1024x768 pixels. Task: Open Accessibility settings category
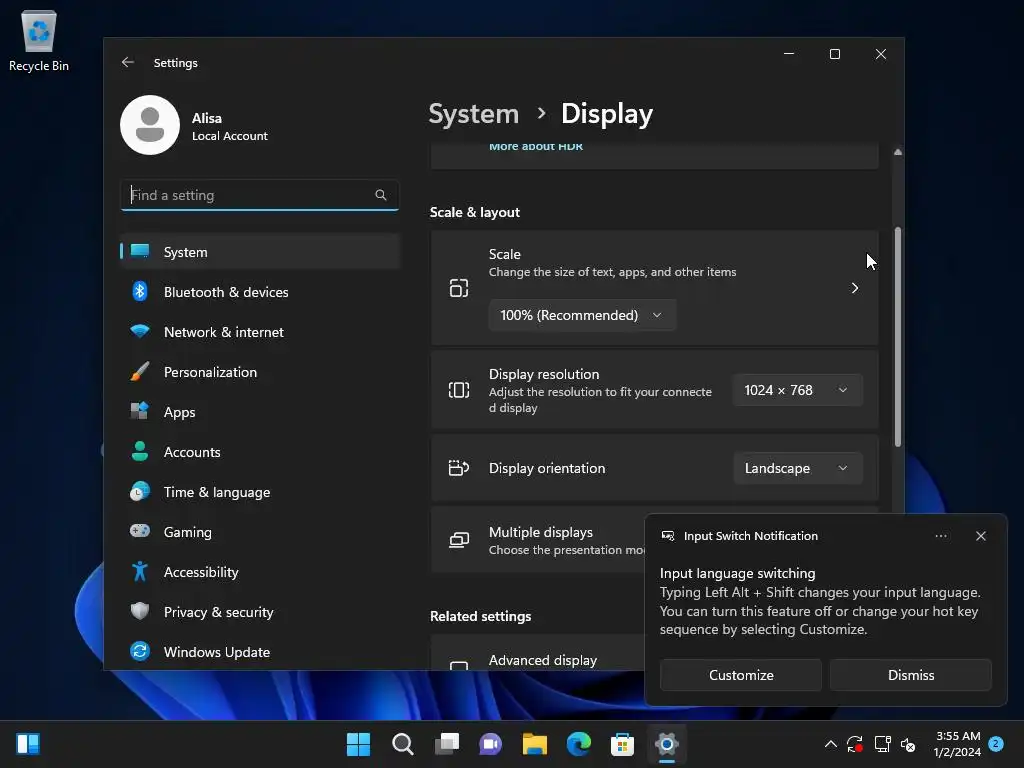click(260, 572)
